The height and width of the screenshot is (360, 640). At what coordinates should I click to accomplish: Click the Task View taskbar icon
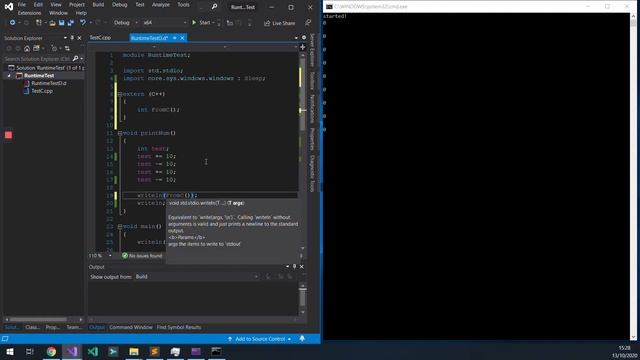tap(29, 351)
